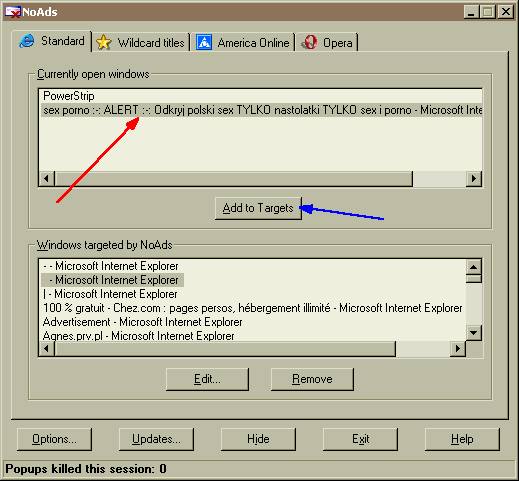Select '100 % gratuit - Chez.com' target entry
Image resolution: width=519 pixels, height=481 pixels.
[252, 308]
